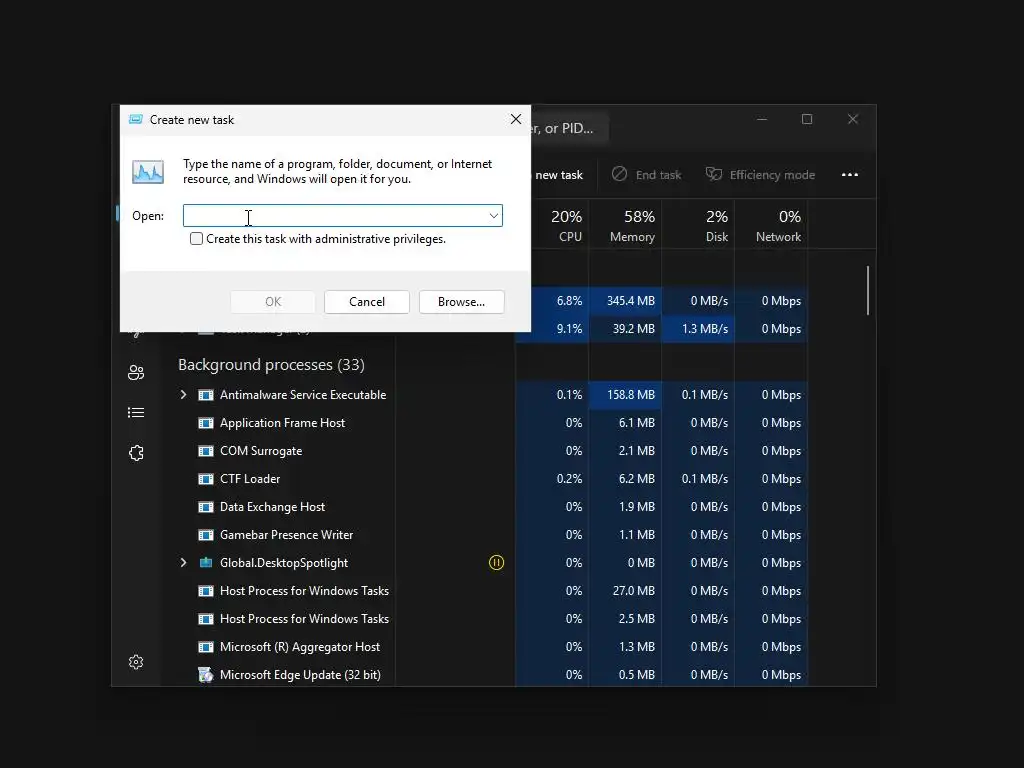Viewport: 1024px width, 768px height.
Task: Enable administrative privileges checkbox
Action: point(196,239)
